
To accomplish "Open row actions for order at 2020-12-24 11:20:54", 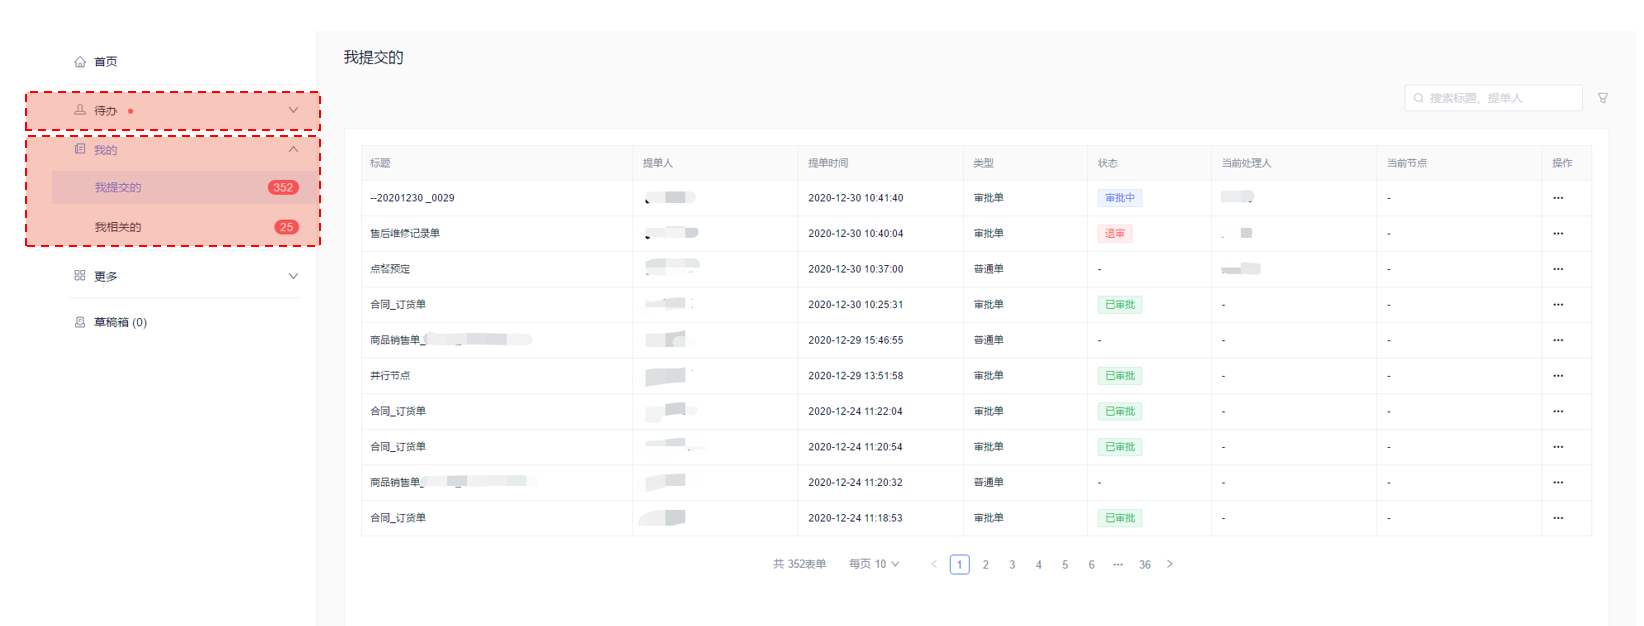I will pyautogui.click(x=1558, y=447).
